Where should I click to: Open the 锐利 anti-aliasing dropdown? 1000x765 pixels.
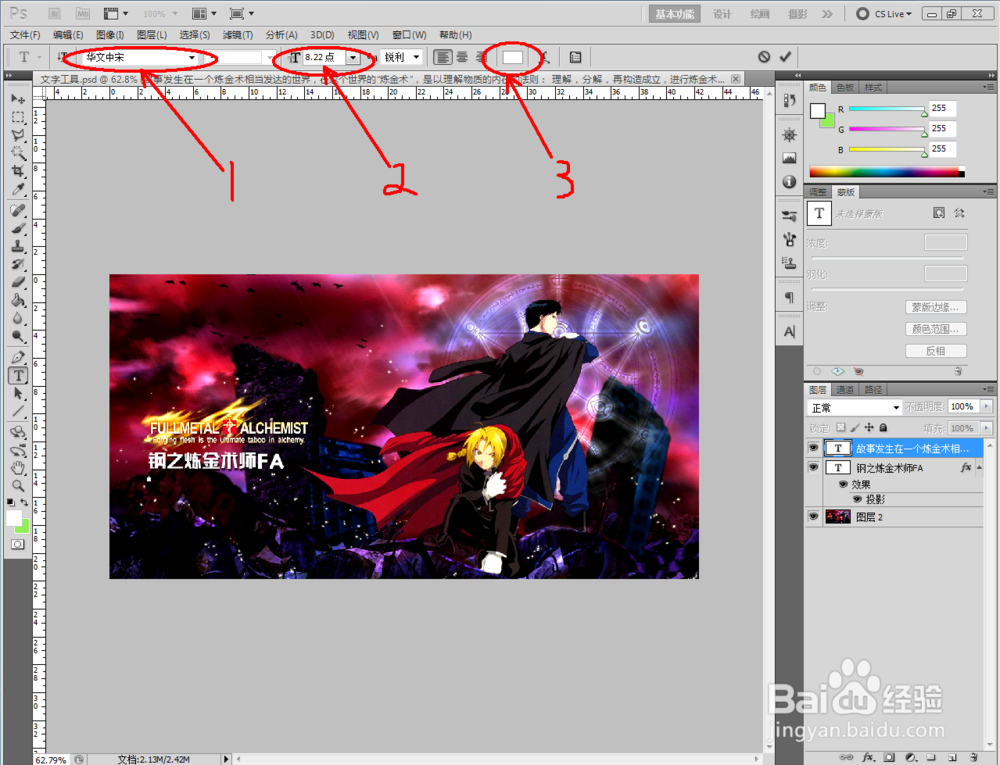(416, 57)
